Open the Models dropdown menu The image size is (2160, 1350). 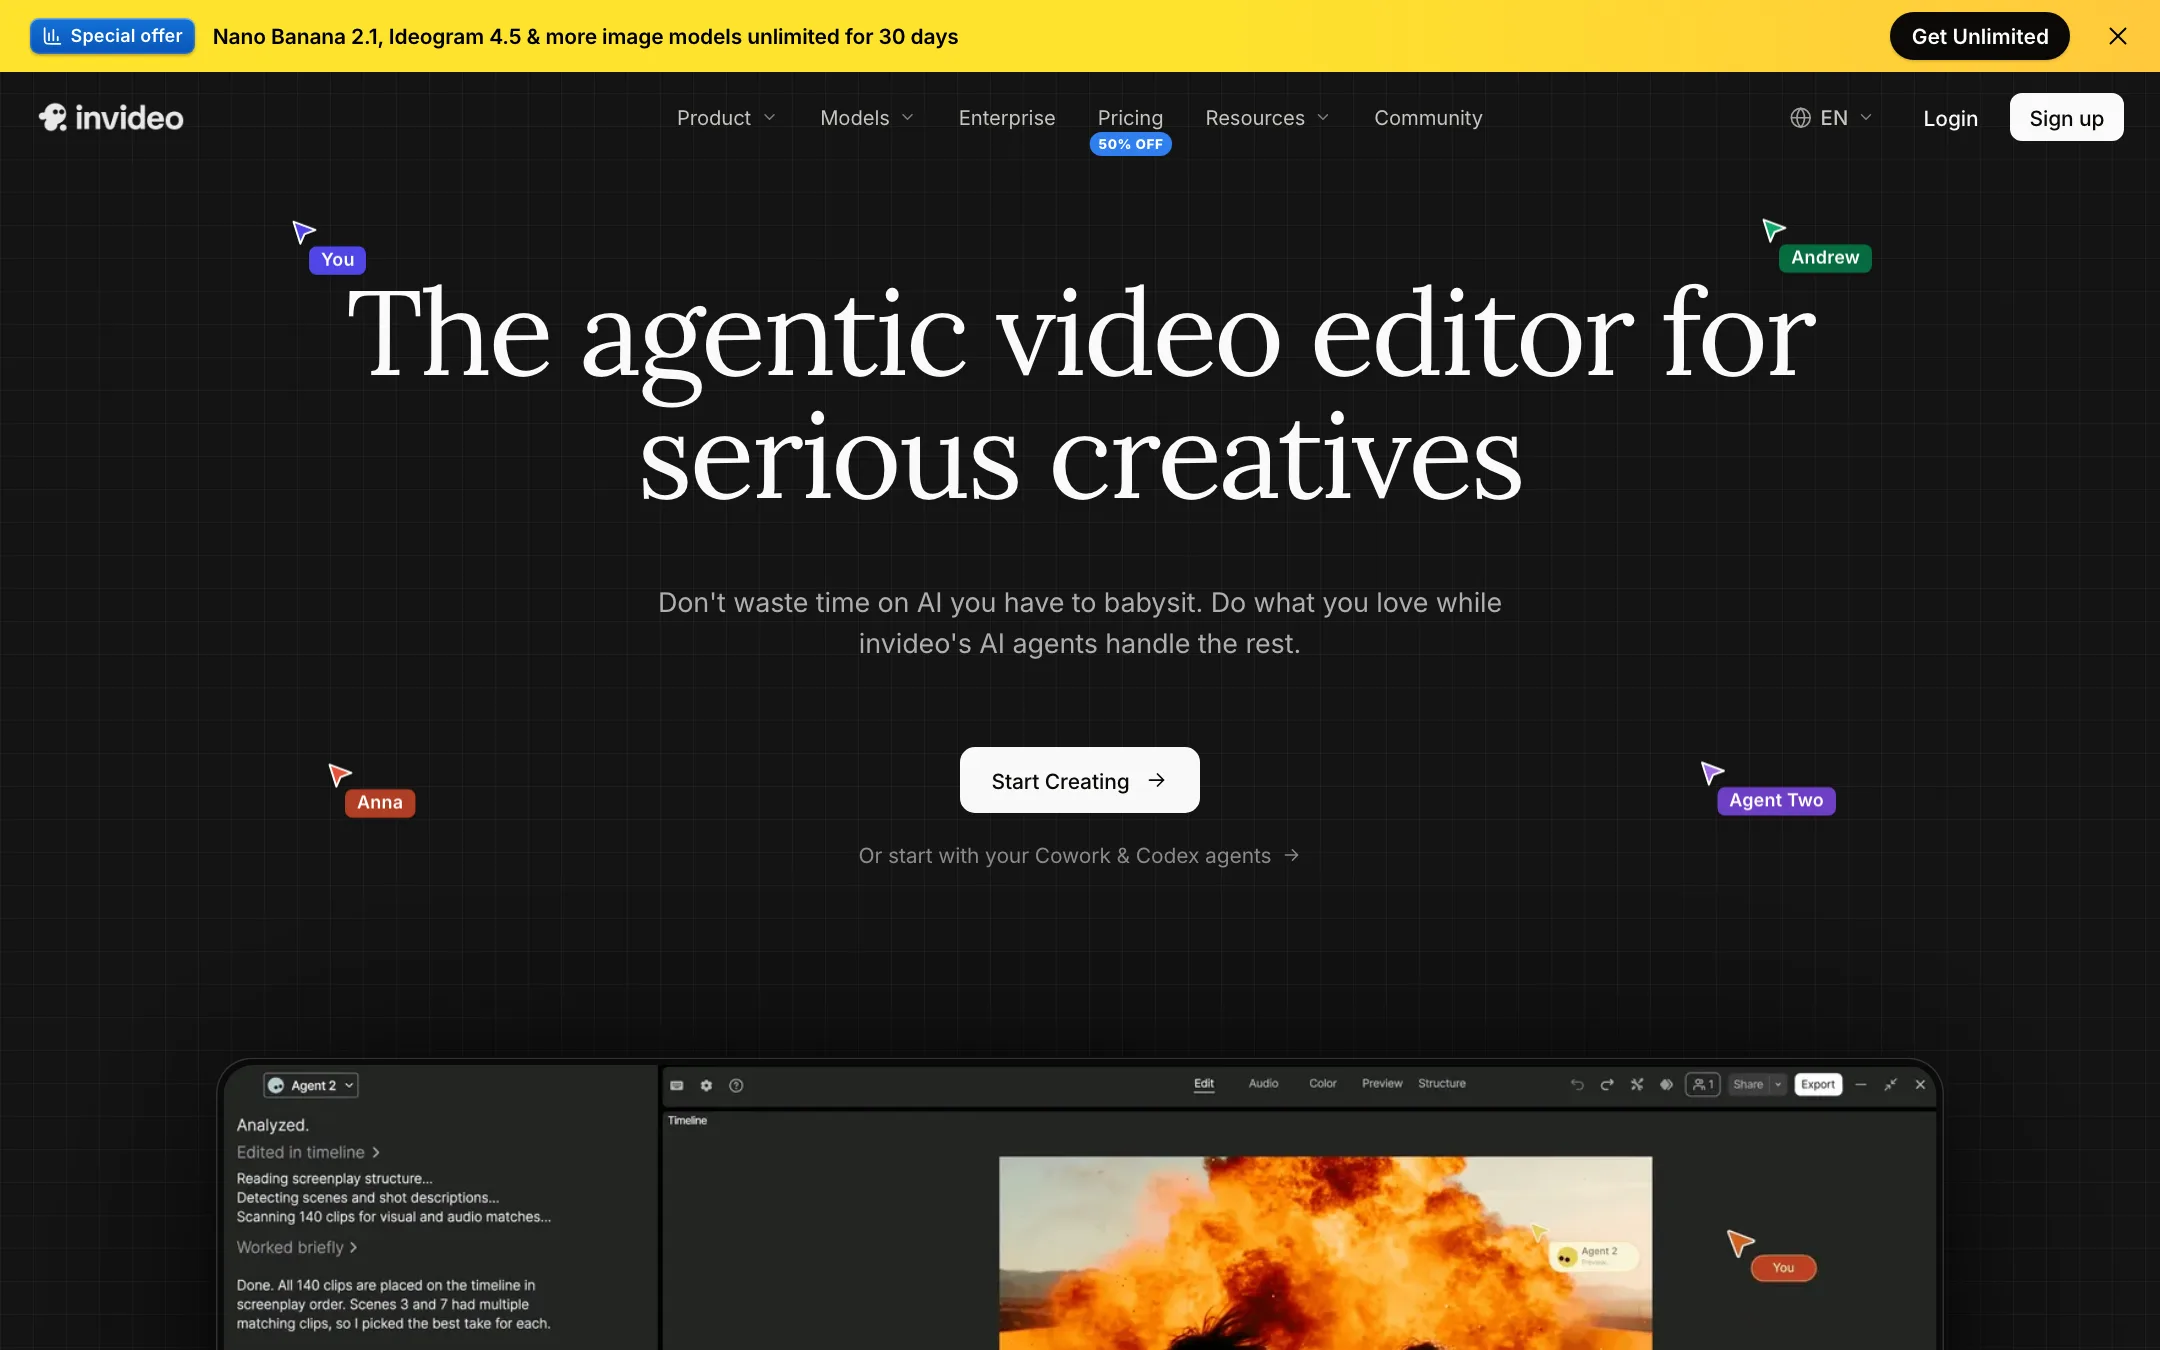tap(867, 118)
